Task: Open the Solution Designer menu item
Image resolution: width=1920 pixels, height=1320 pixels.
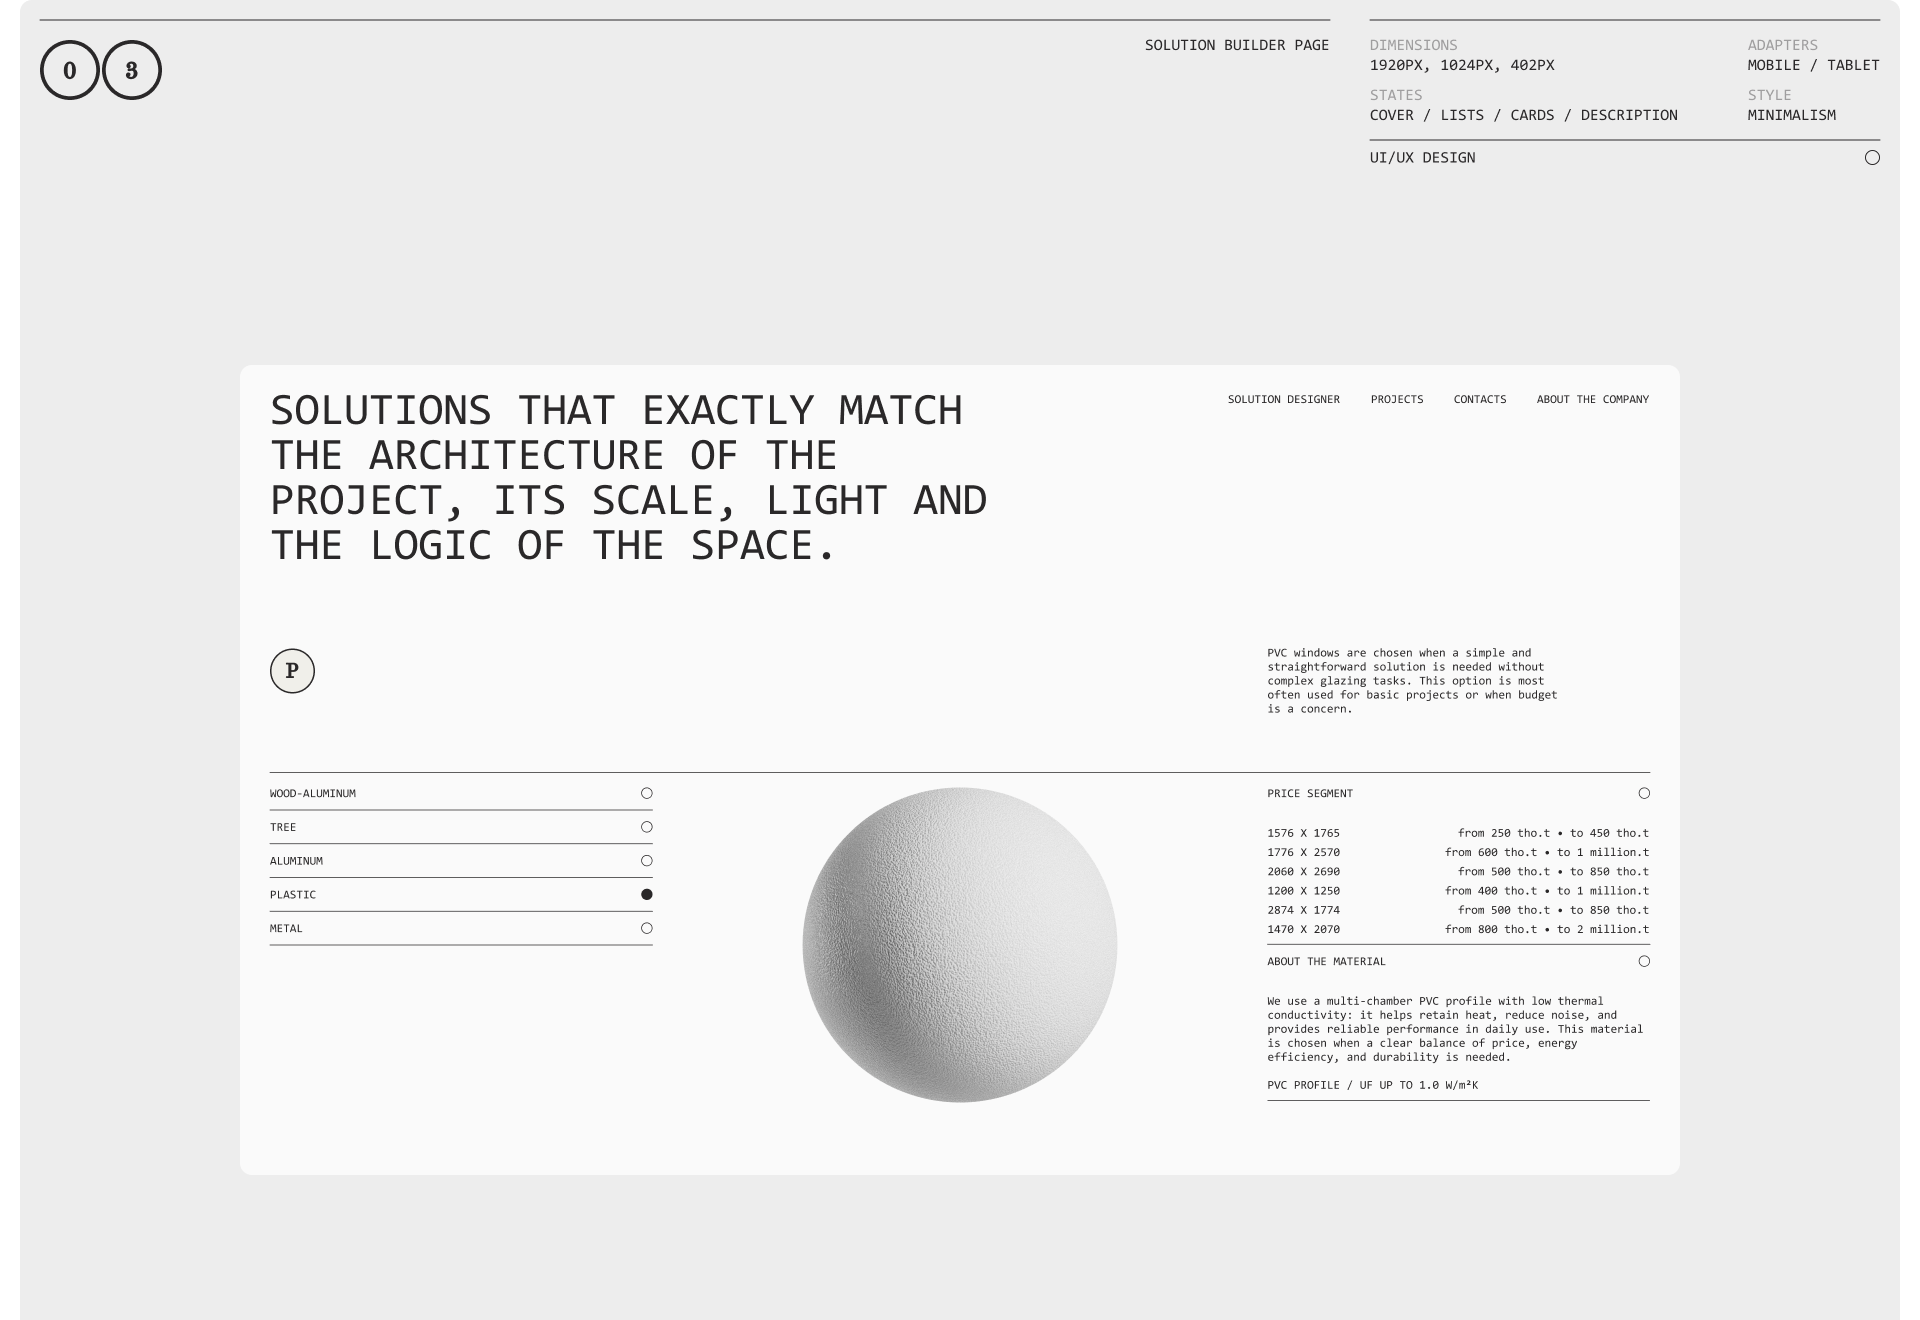Action: (x=1284, y=399)
